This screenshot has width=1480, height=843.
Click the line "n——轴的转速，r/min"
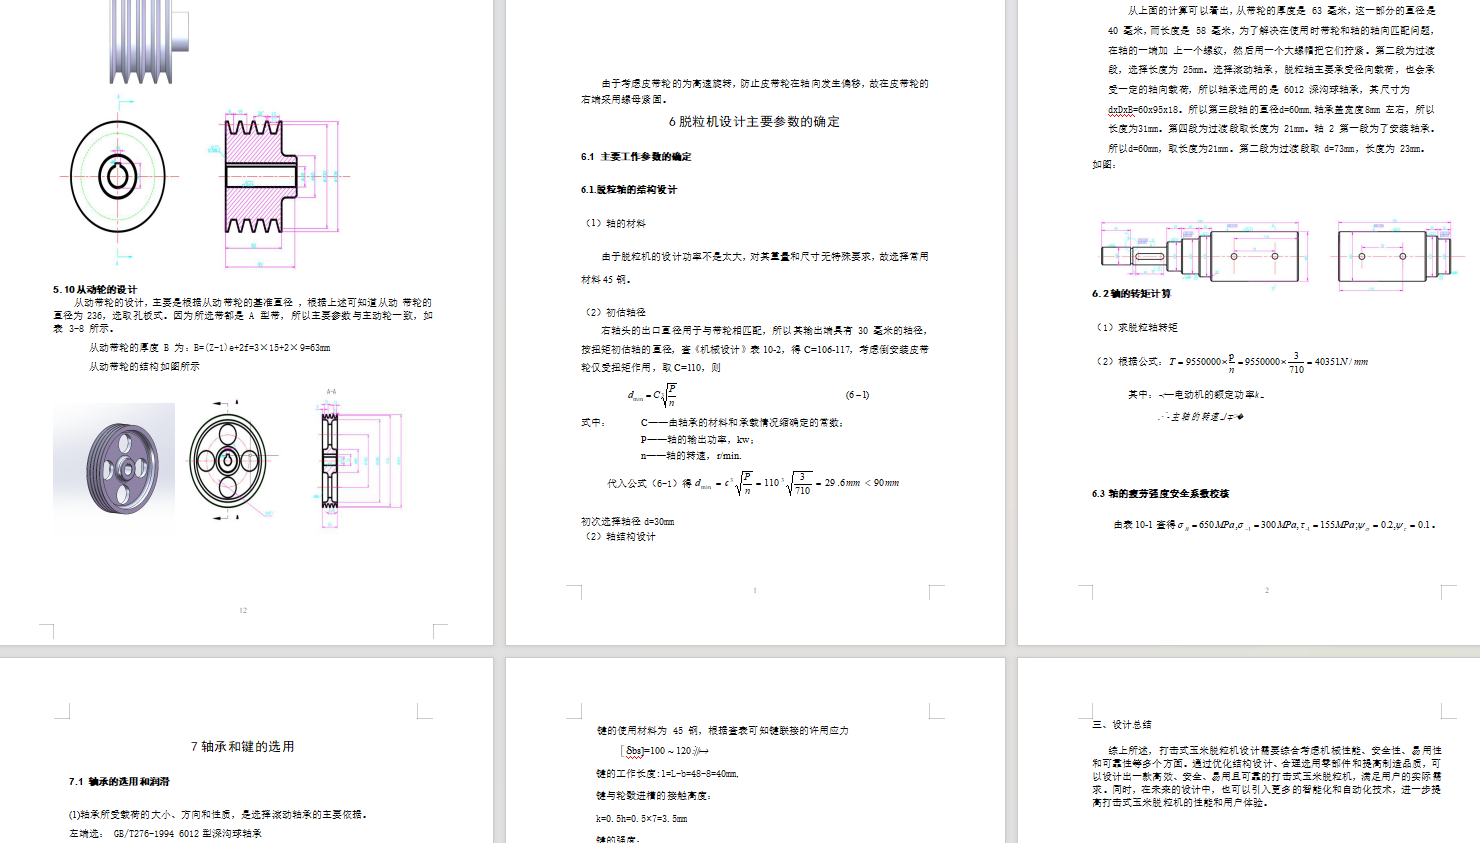691,455
